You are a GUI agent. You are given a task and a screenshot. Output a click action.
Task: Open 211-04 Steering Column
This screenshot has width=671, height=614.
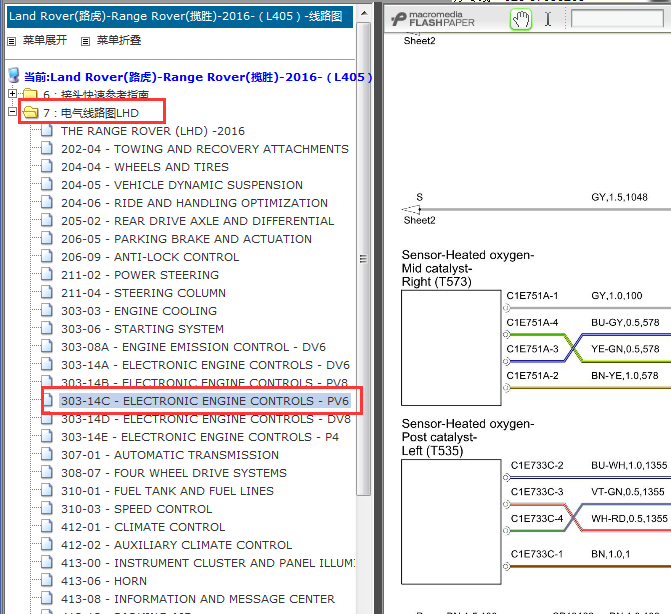click(143, 293)
